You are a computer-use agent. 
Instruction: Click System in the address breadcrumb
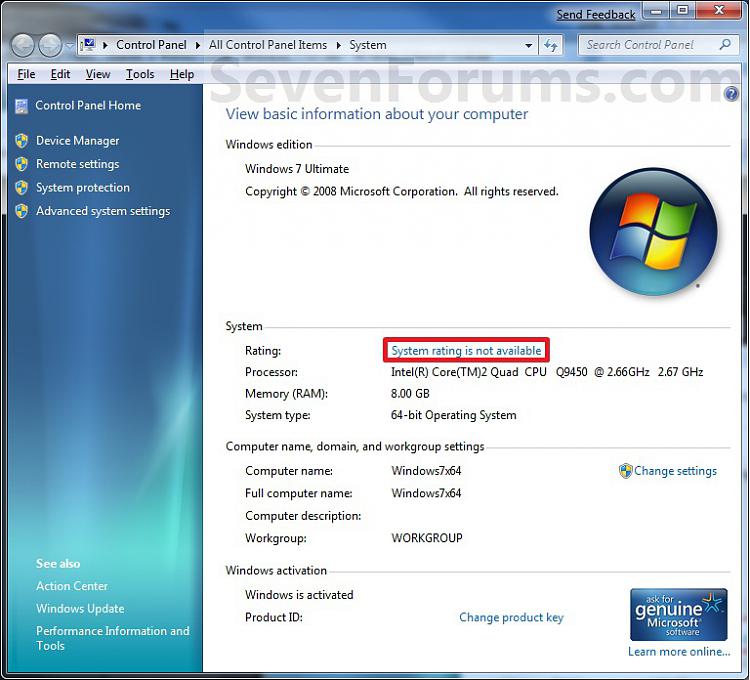coord(367,45)
